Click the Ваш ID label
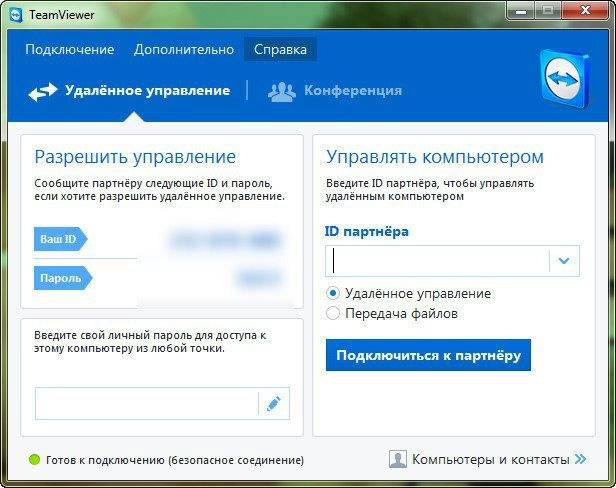Viewport: 616px width, 488px height. point(60,239)
